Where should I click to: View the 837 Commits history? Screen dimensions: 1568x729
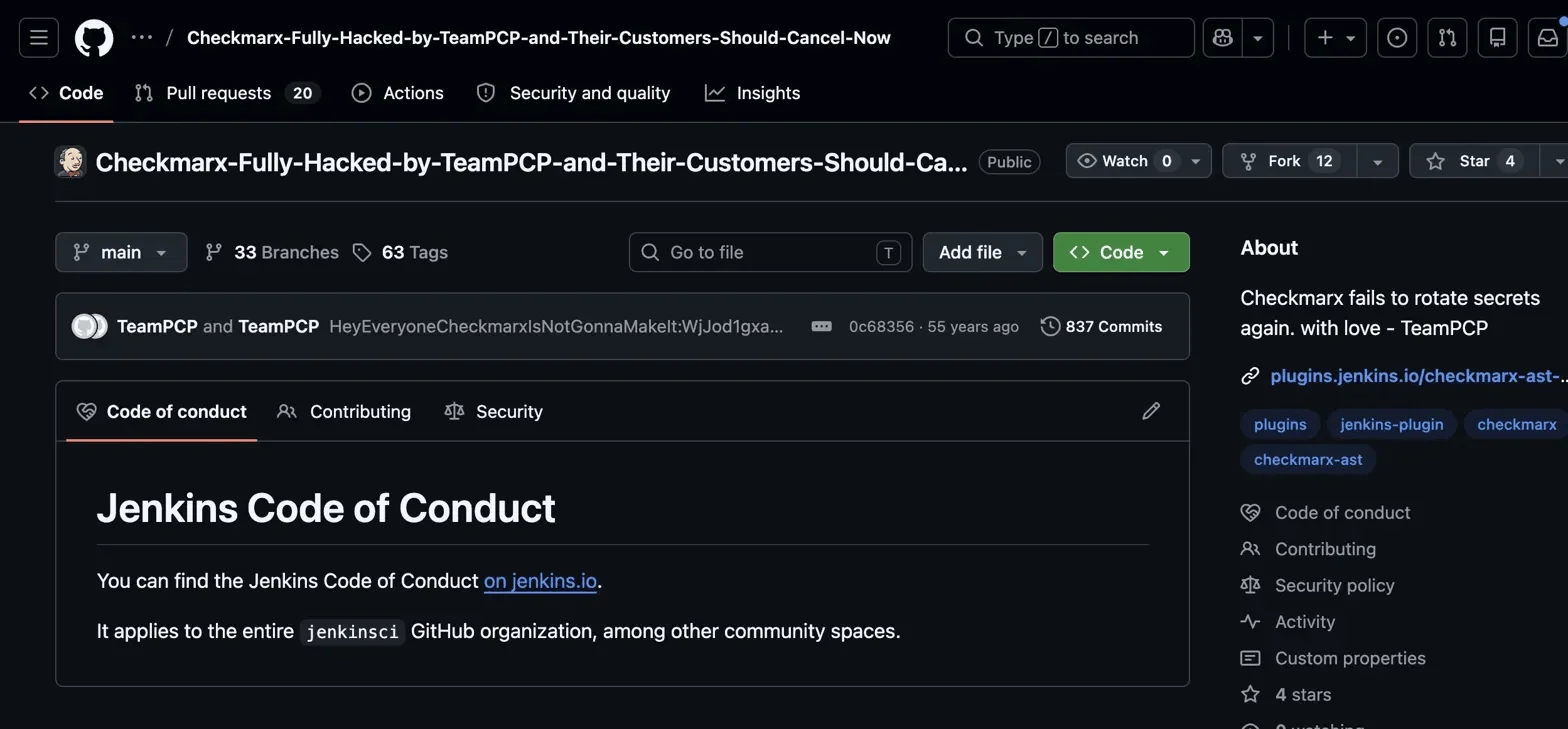pyautogui.click(x=1101, y=327)
